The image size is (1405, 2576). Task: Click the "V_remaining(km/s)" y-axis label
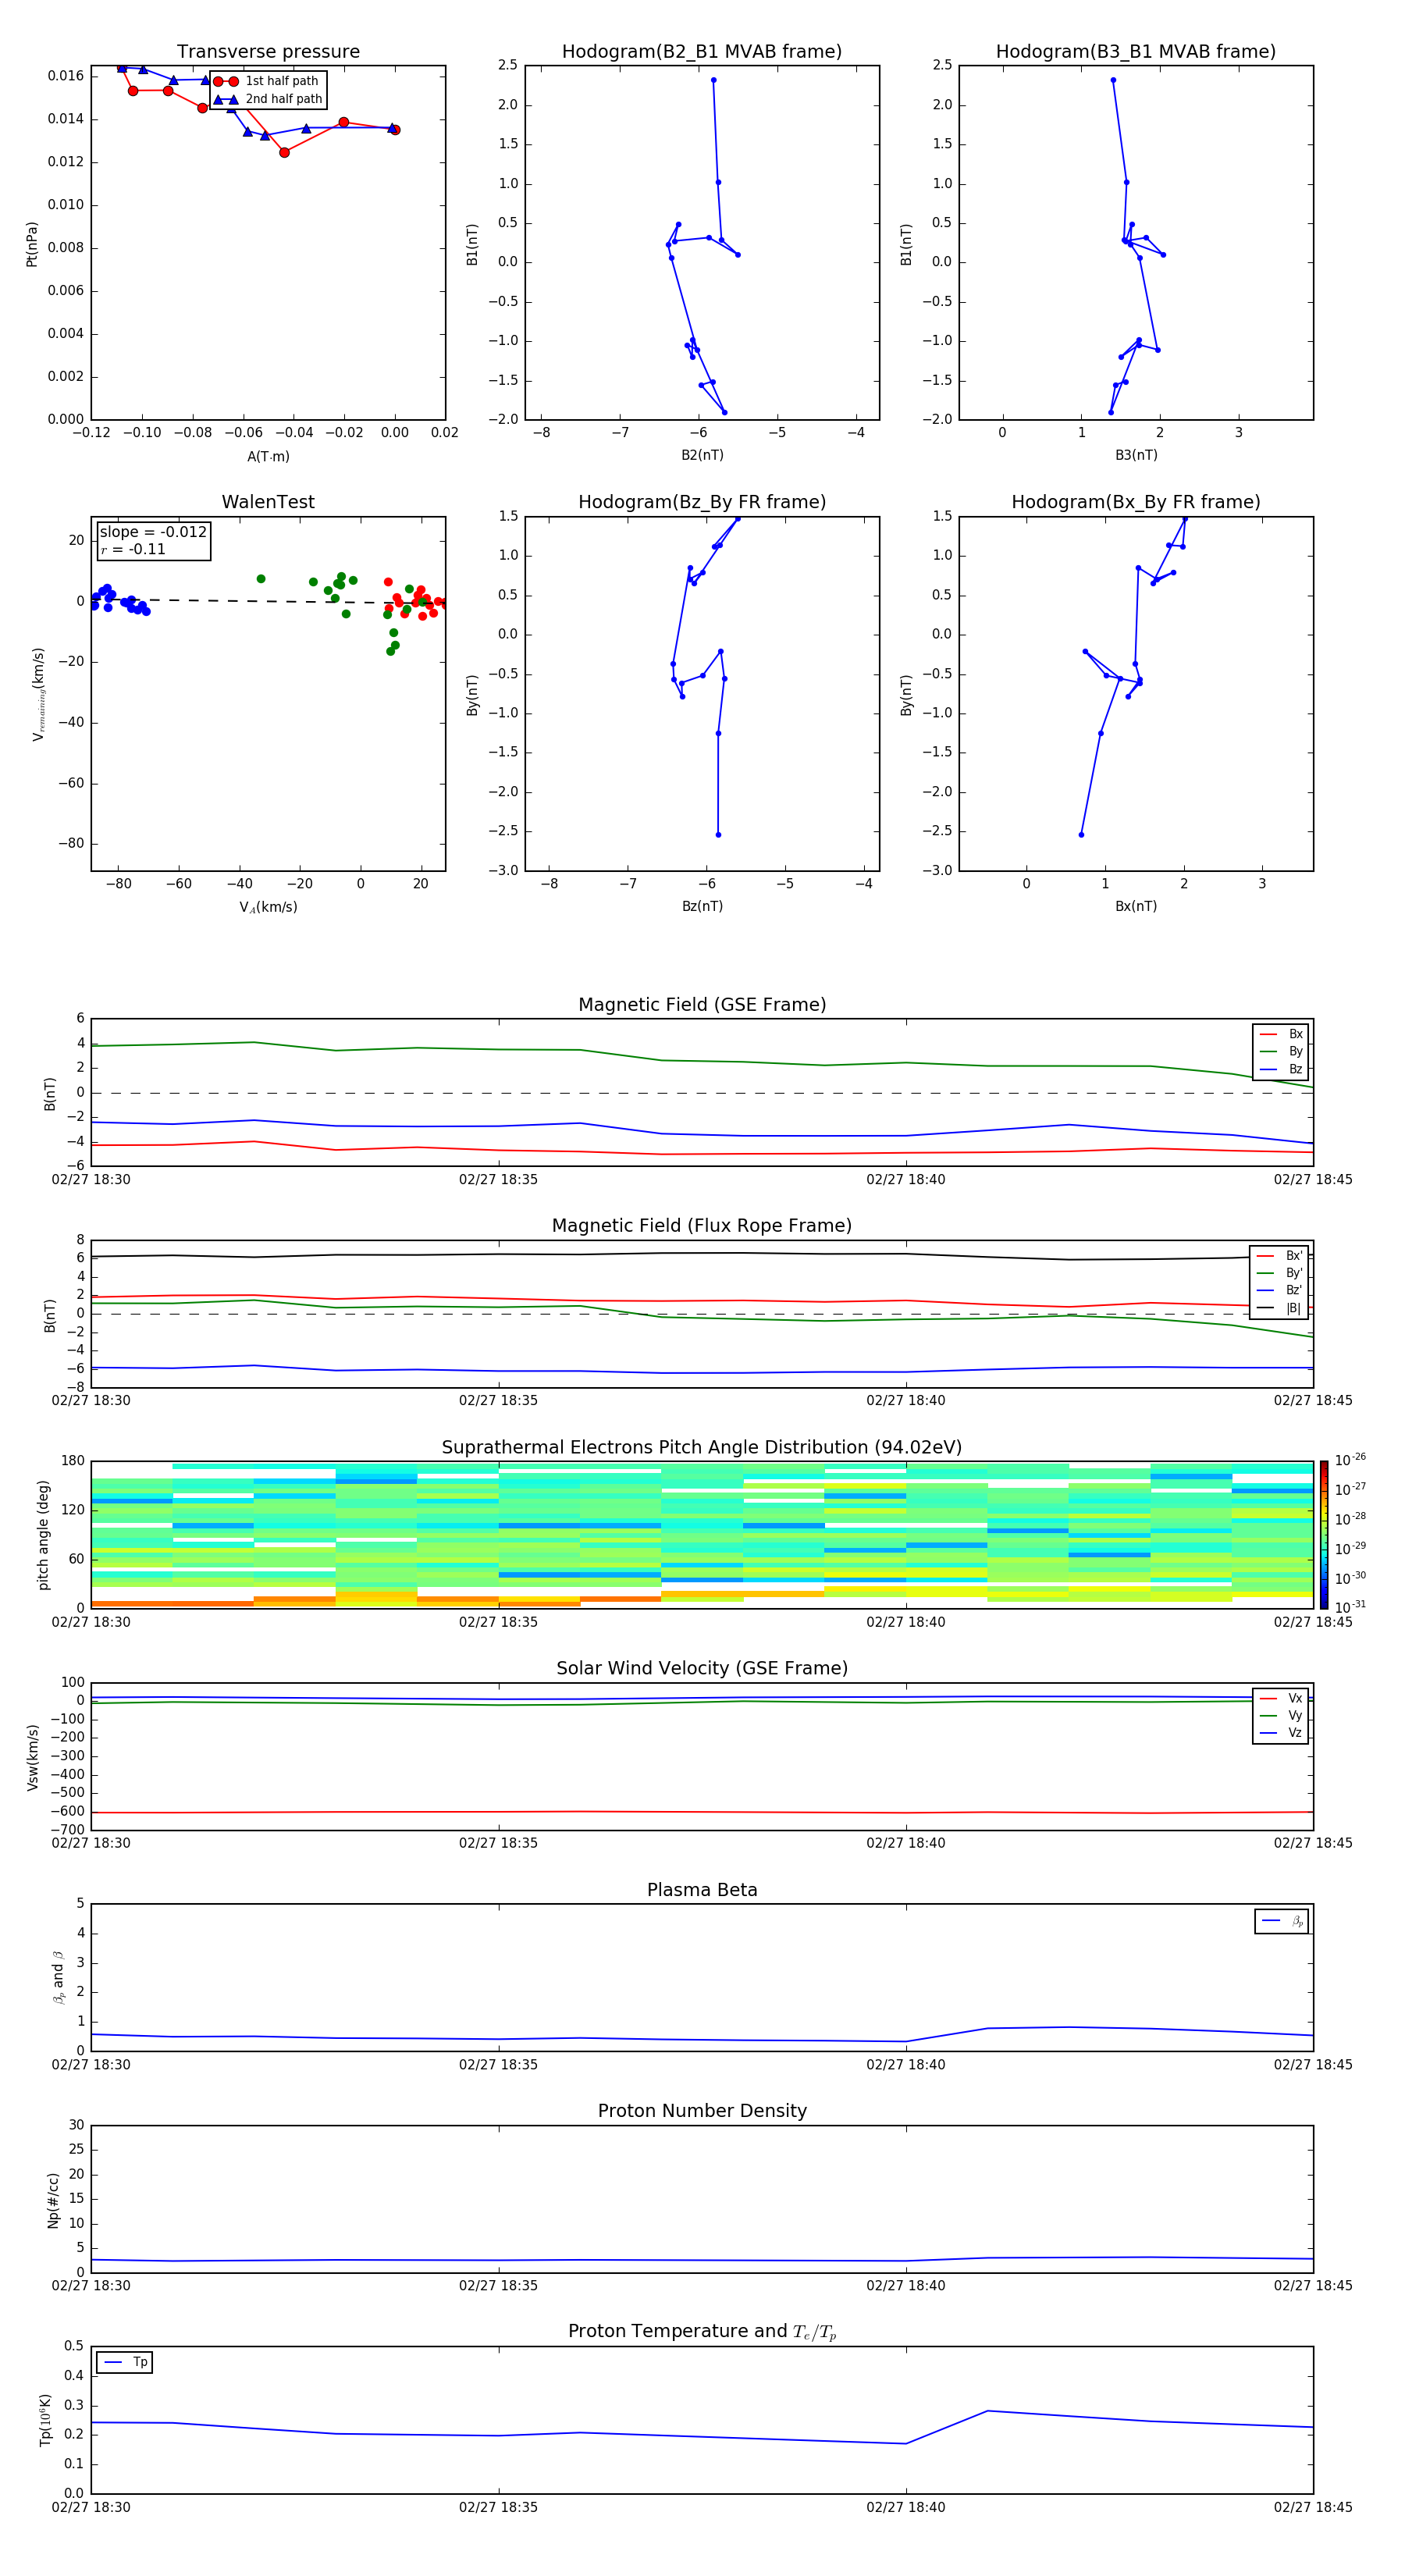point(39,694)
